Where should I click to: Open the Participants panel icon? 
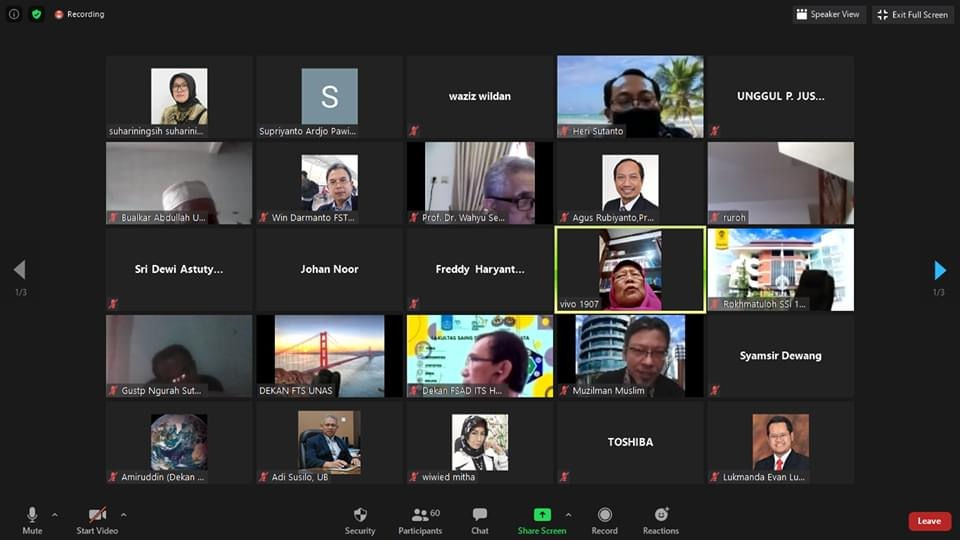tap(420, 515)
